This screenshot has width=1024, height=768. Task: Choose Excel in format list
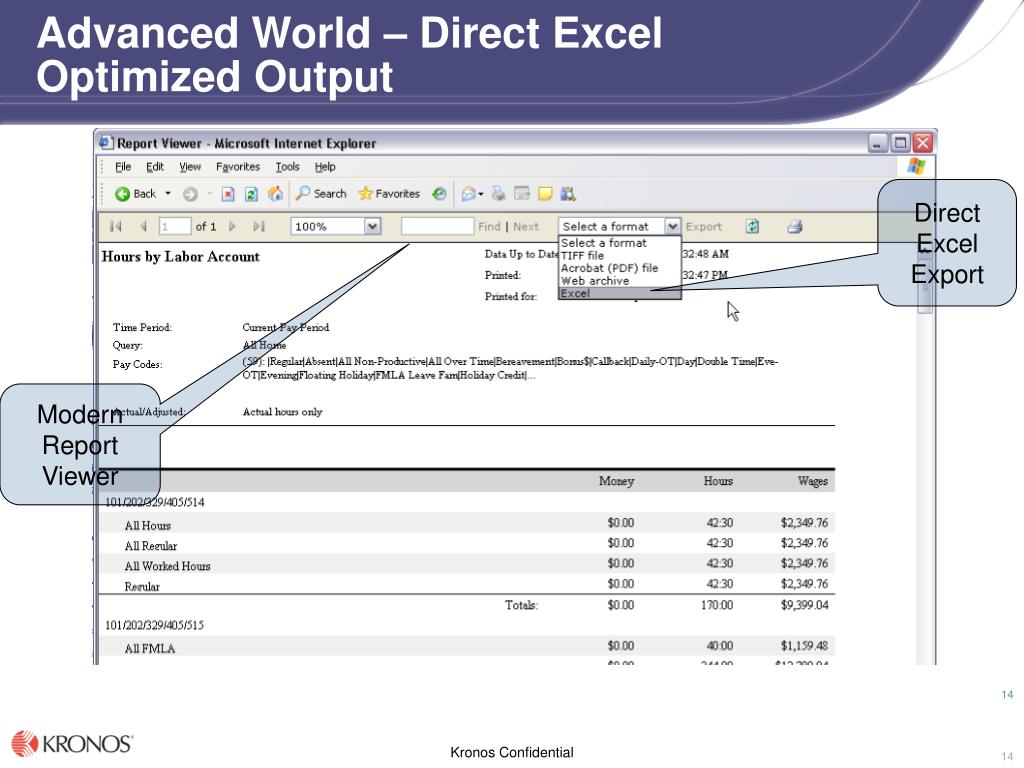click(619, 293)
